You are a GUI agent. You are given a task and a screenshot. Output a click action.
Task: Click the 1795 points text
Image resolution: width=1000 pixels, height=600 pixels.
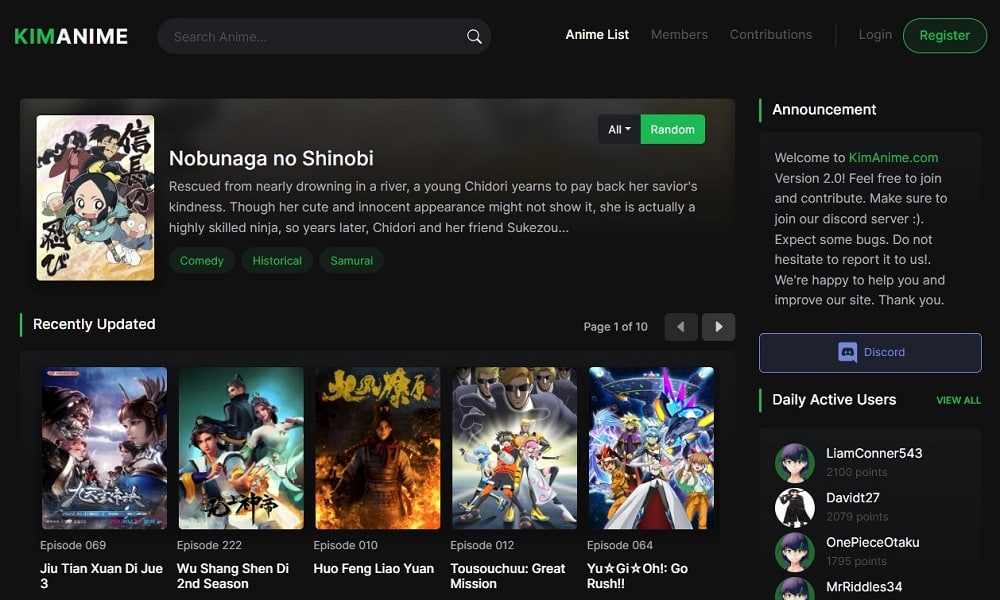(x=857, y=562)
